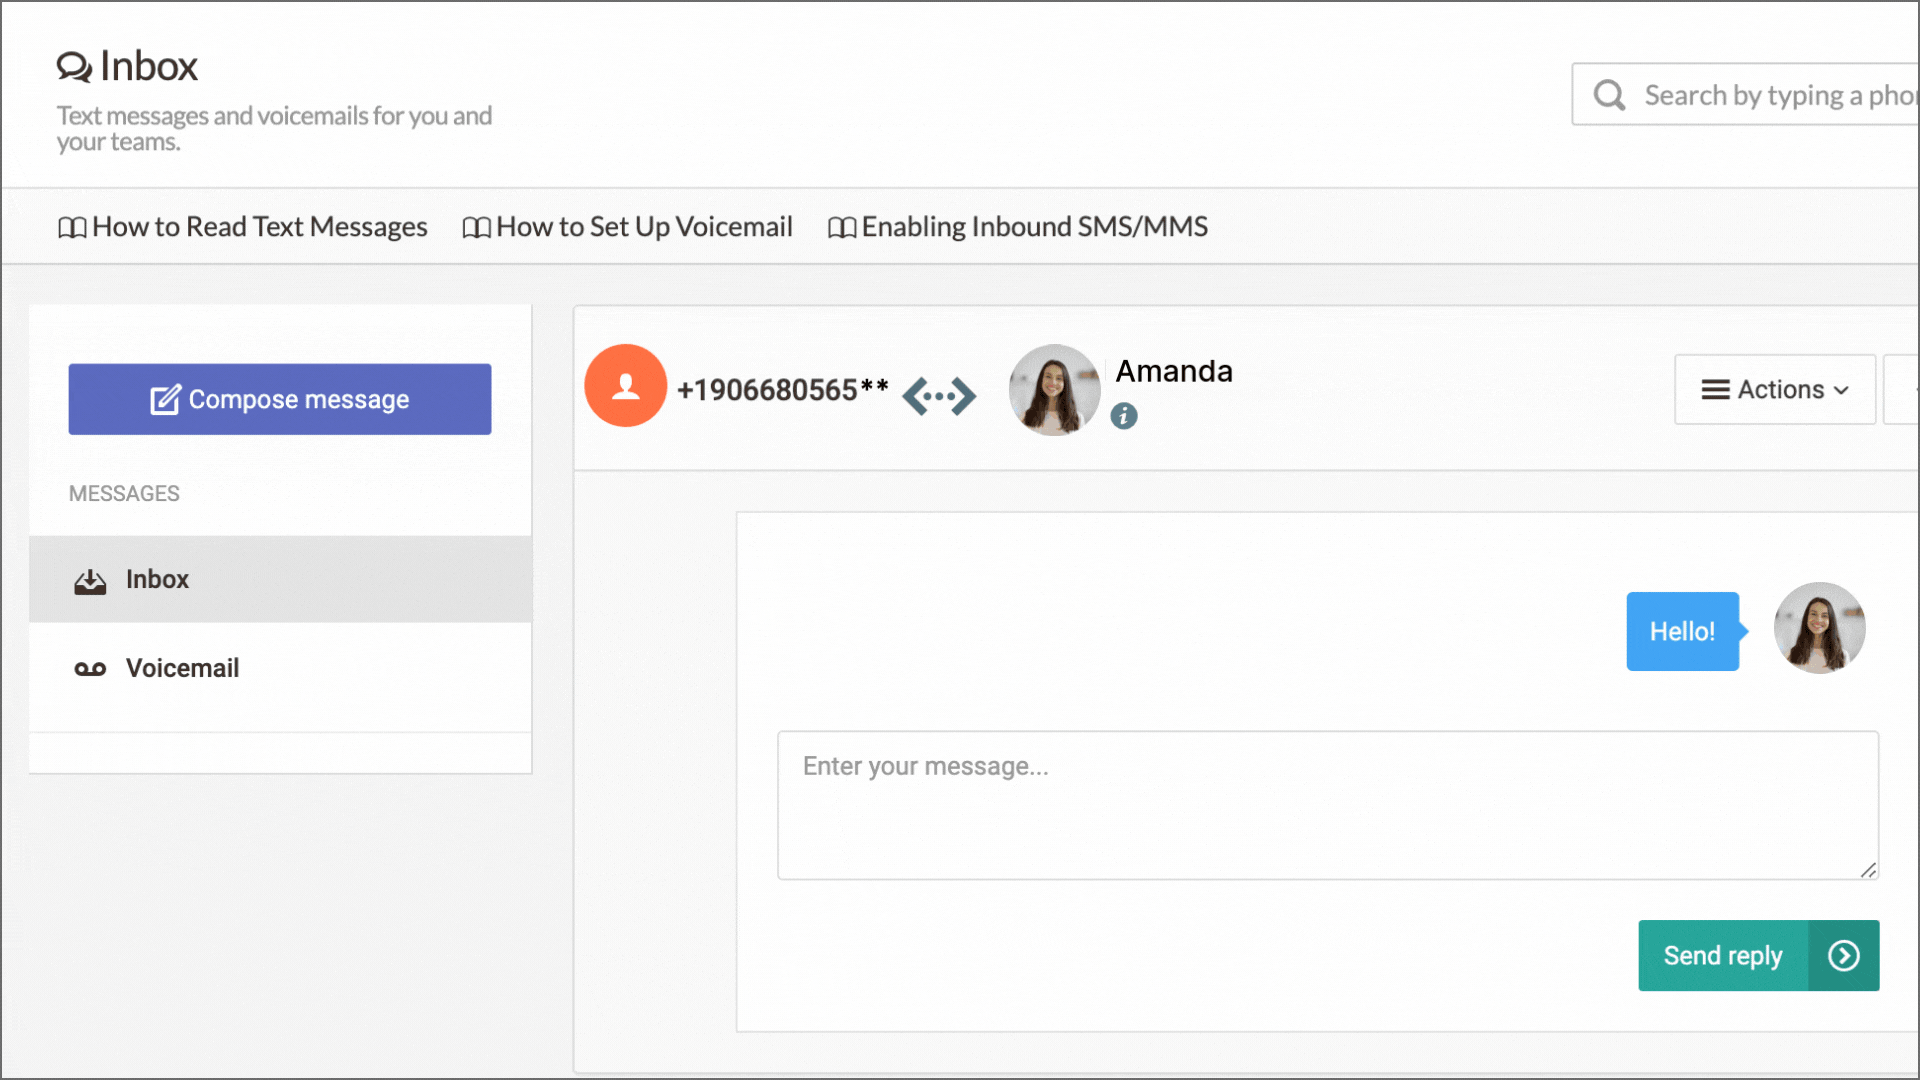The height and width of the screenshot is (1080, 1920).
Task: Click the Inbox chat bubbles header icon
Action: click(74, 67)
